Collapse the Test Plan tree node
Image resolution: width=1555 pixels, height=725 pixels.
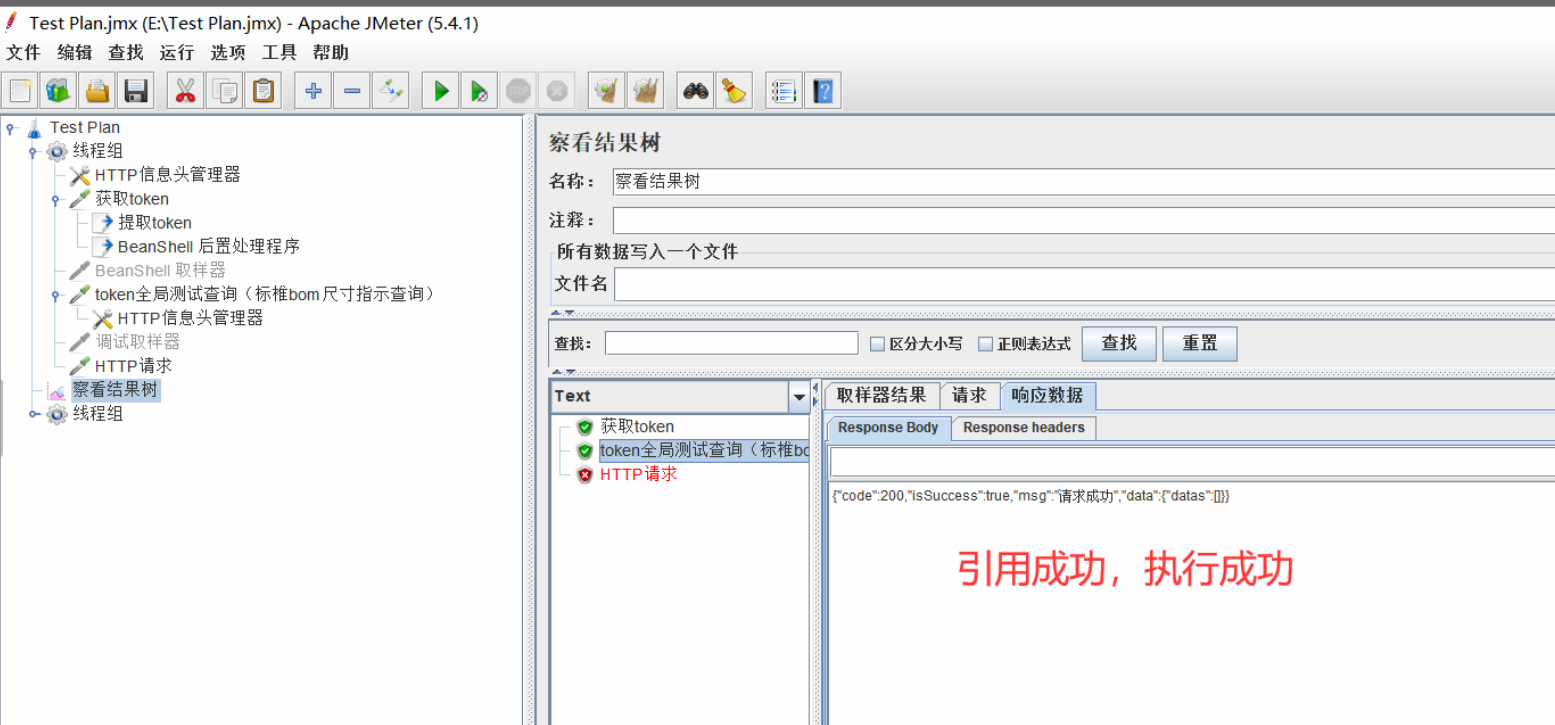coord(12,128)
